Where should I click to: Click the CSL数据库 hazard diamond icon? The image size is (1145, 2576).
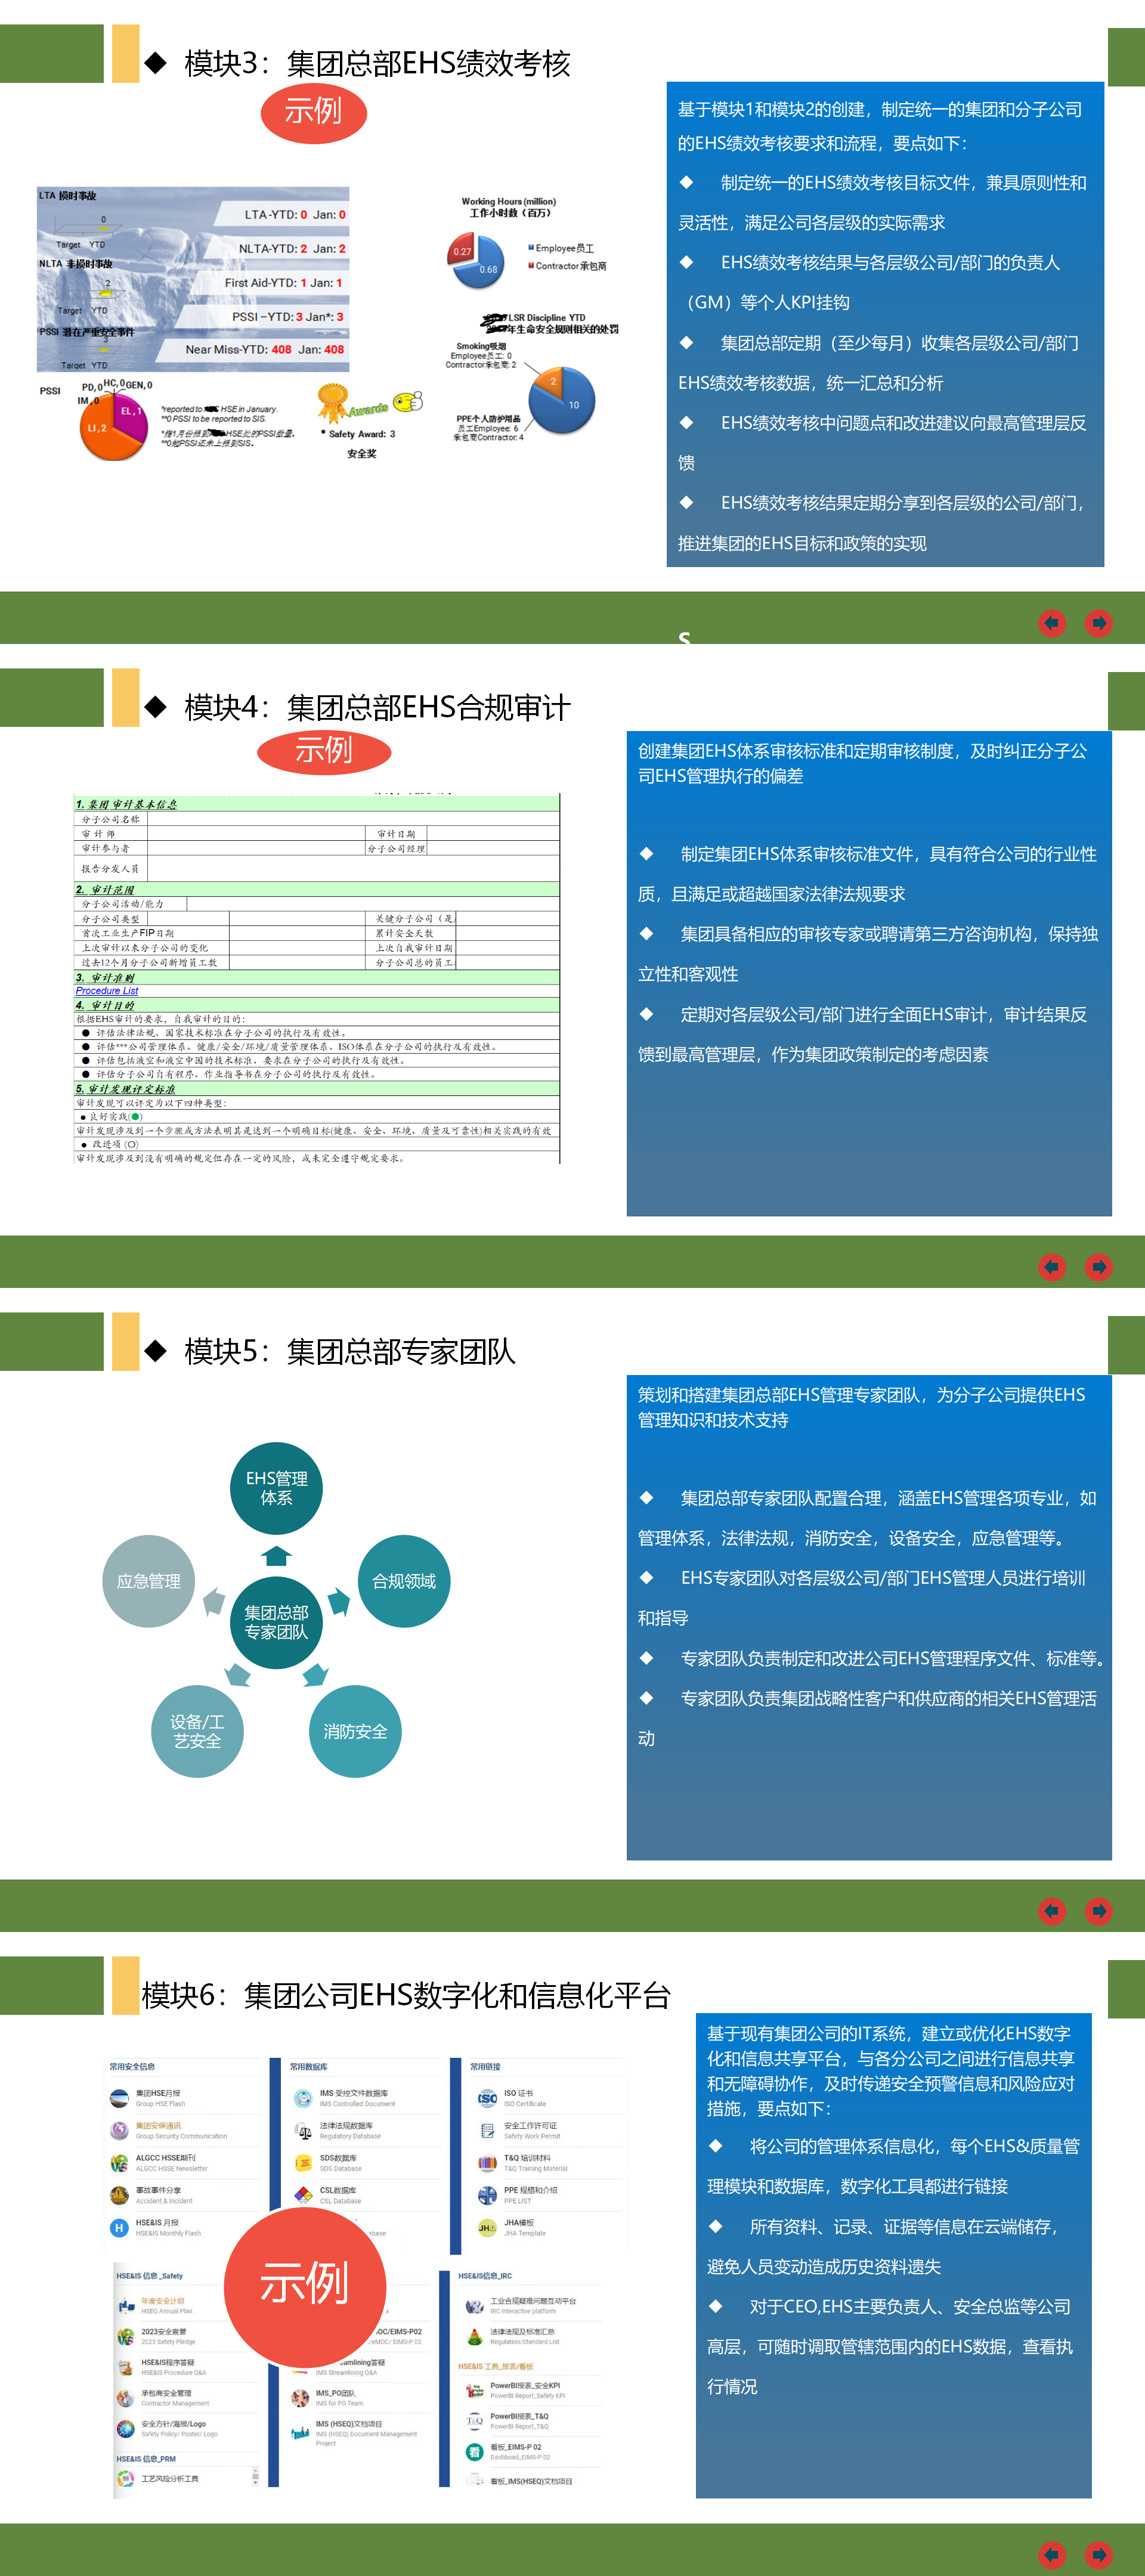pos(303,2195)
